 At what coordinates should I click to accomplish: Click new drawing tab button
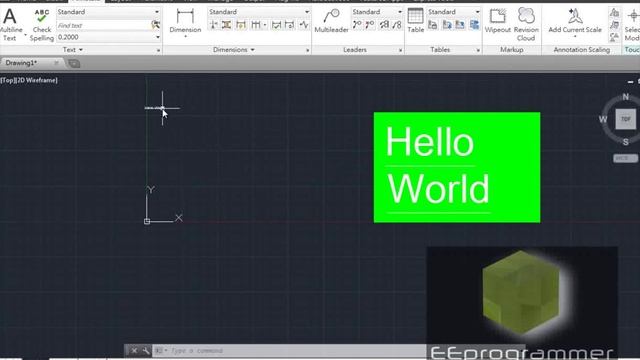click(74, 63)
